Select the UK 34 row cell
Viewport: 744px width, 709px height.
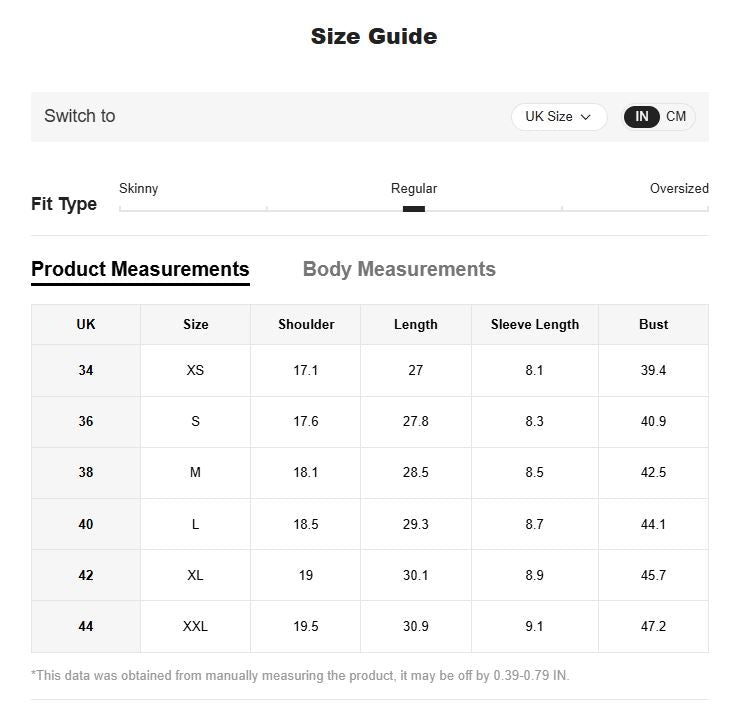pos(86,370)
